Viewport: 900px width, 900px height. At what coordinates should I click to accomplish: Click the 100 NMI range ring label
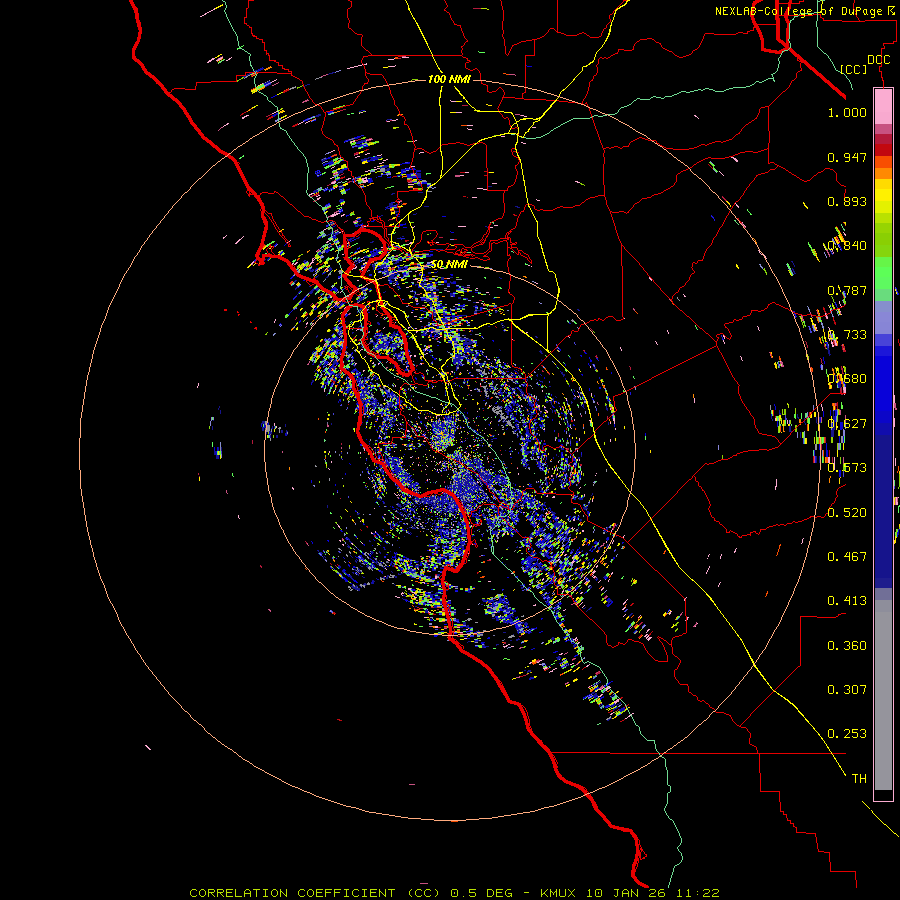449,79
